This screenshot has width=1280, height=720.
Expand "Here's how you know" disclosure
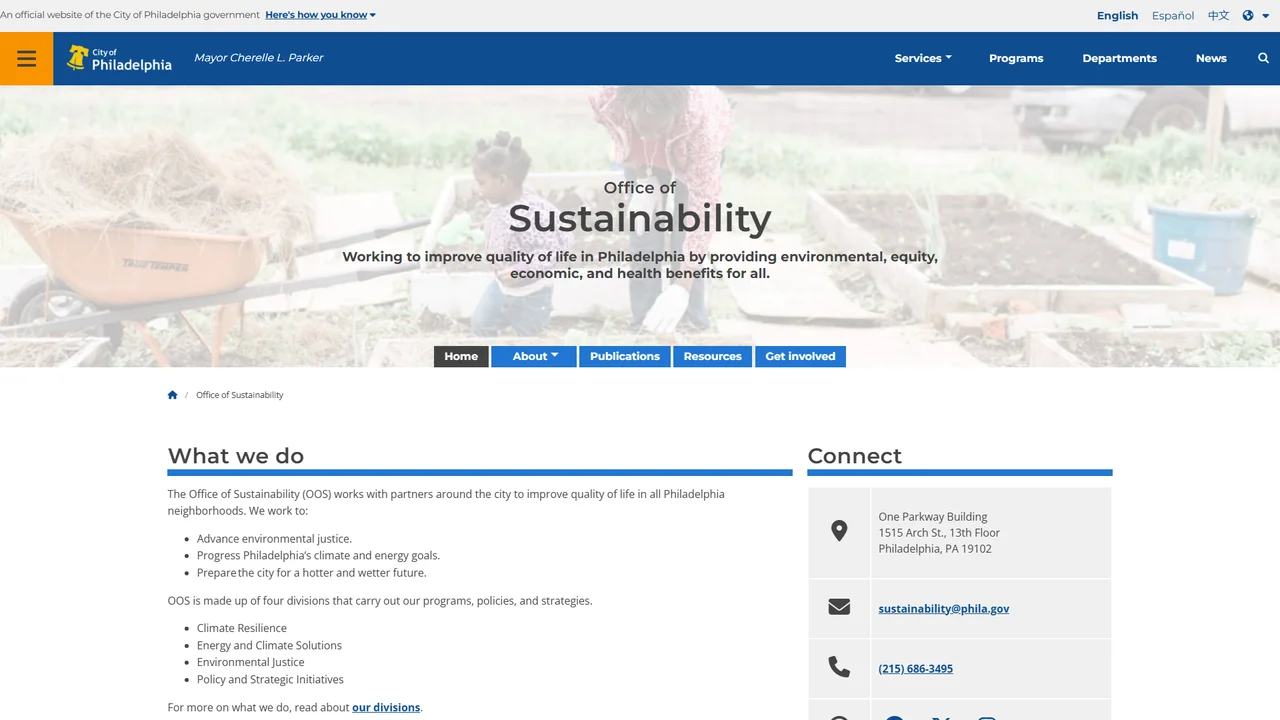[321, 15]
